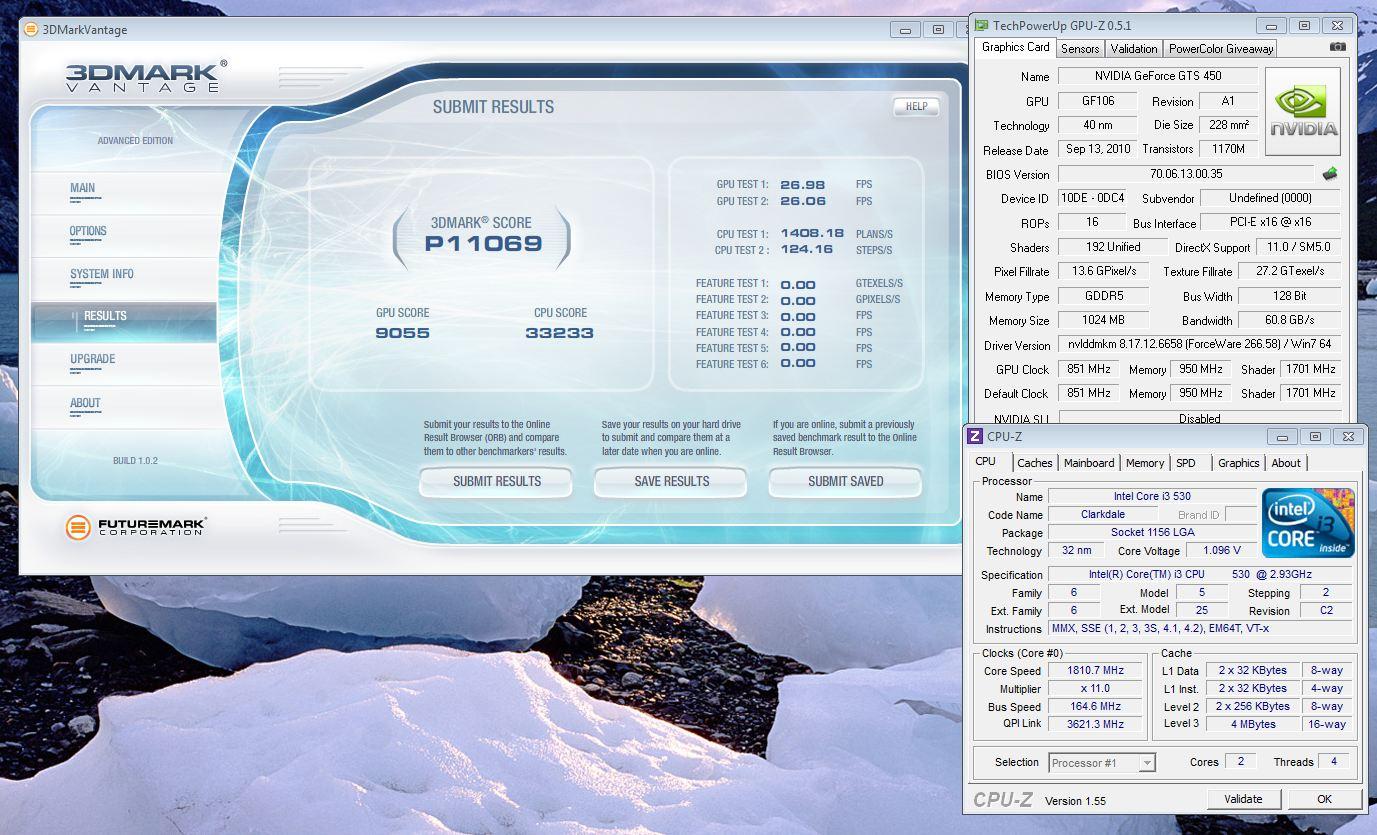Click the GPU TEST 1 value 26.98
This screenshot has width=1377, height=835.
802,184
